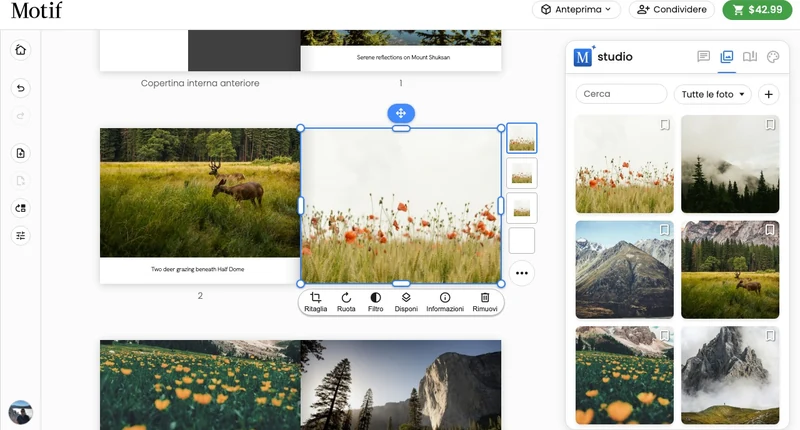Click the home icon in left sidebar
The width and height of the screenshot is (800, 430).
pos(20,50)
